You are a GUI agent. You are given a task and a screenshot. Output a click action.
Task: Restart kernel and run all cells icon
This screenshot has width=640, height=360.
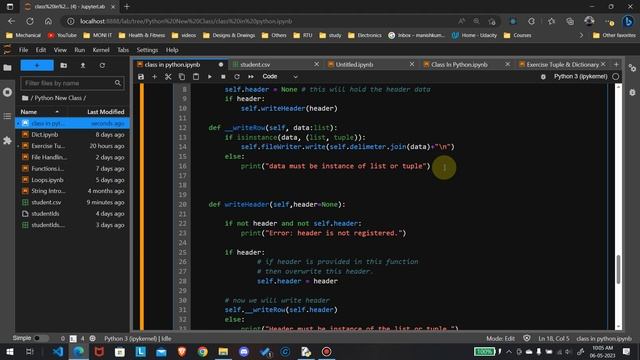pyautogui.click(x=251, y=77)
